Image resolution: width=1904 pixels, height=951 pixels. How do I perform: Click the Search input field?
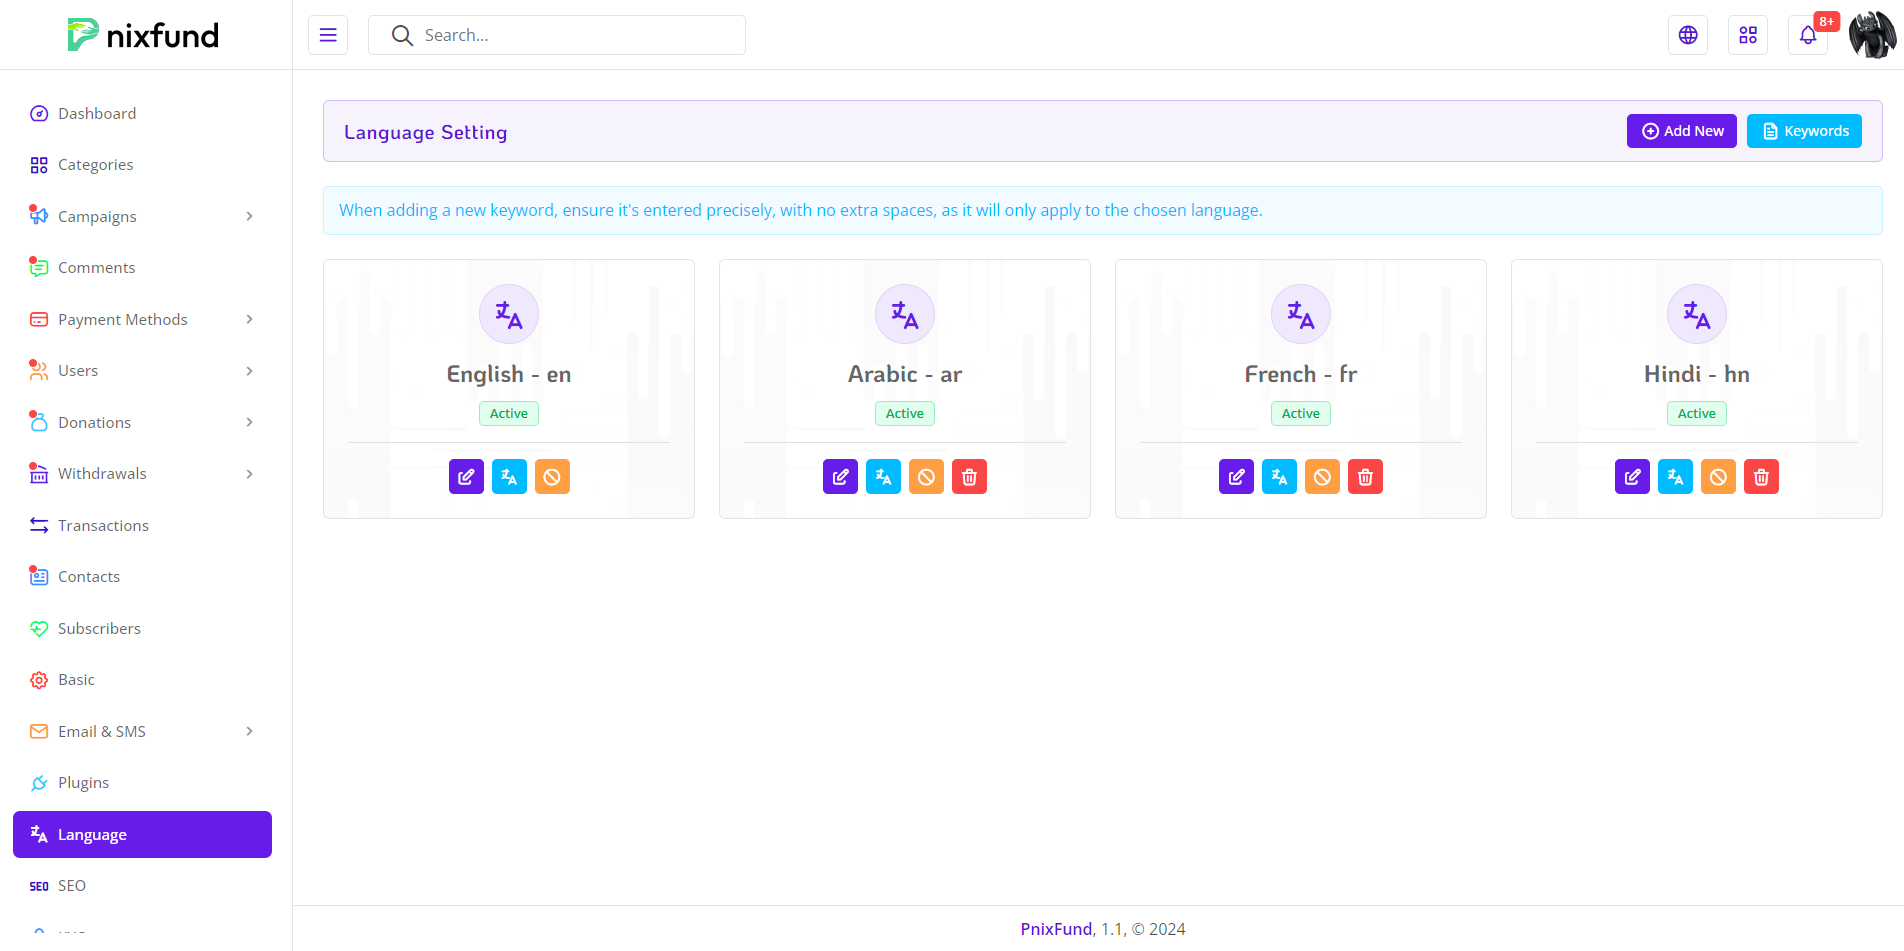tap(570, 35)
